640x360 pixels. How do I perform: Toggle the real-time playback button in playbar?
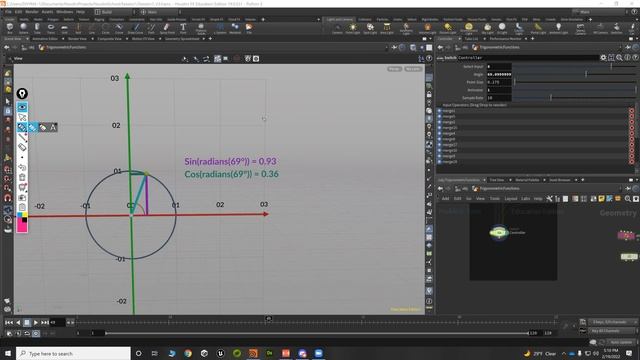36,333
